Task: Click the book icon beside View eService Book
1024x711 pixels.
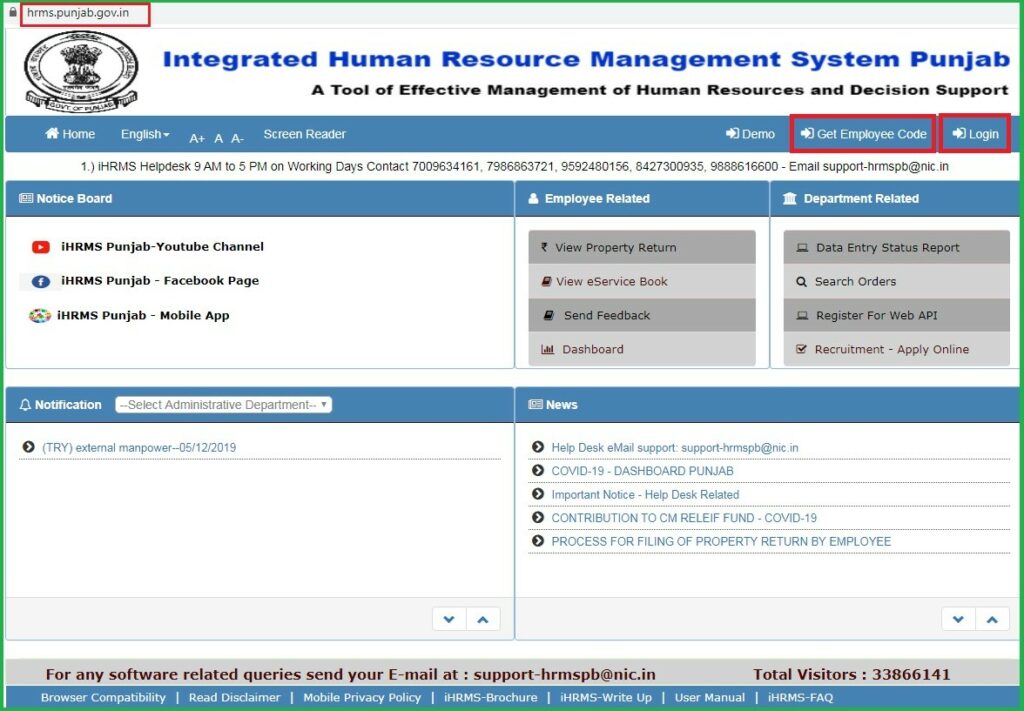Action: [547, 281]
